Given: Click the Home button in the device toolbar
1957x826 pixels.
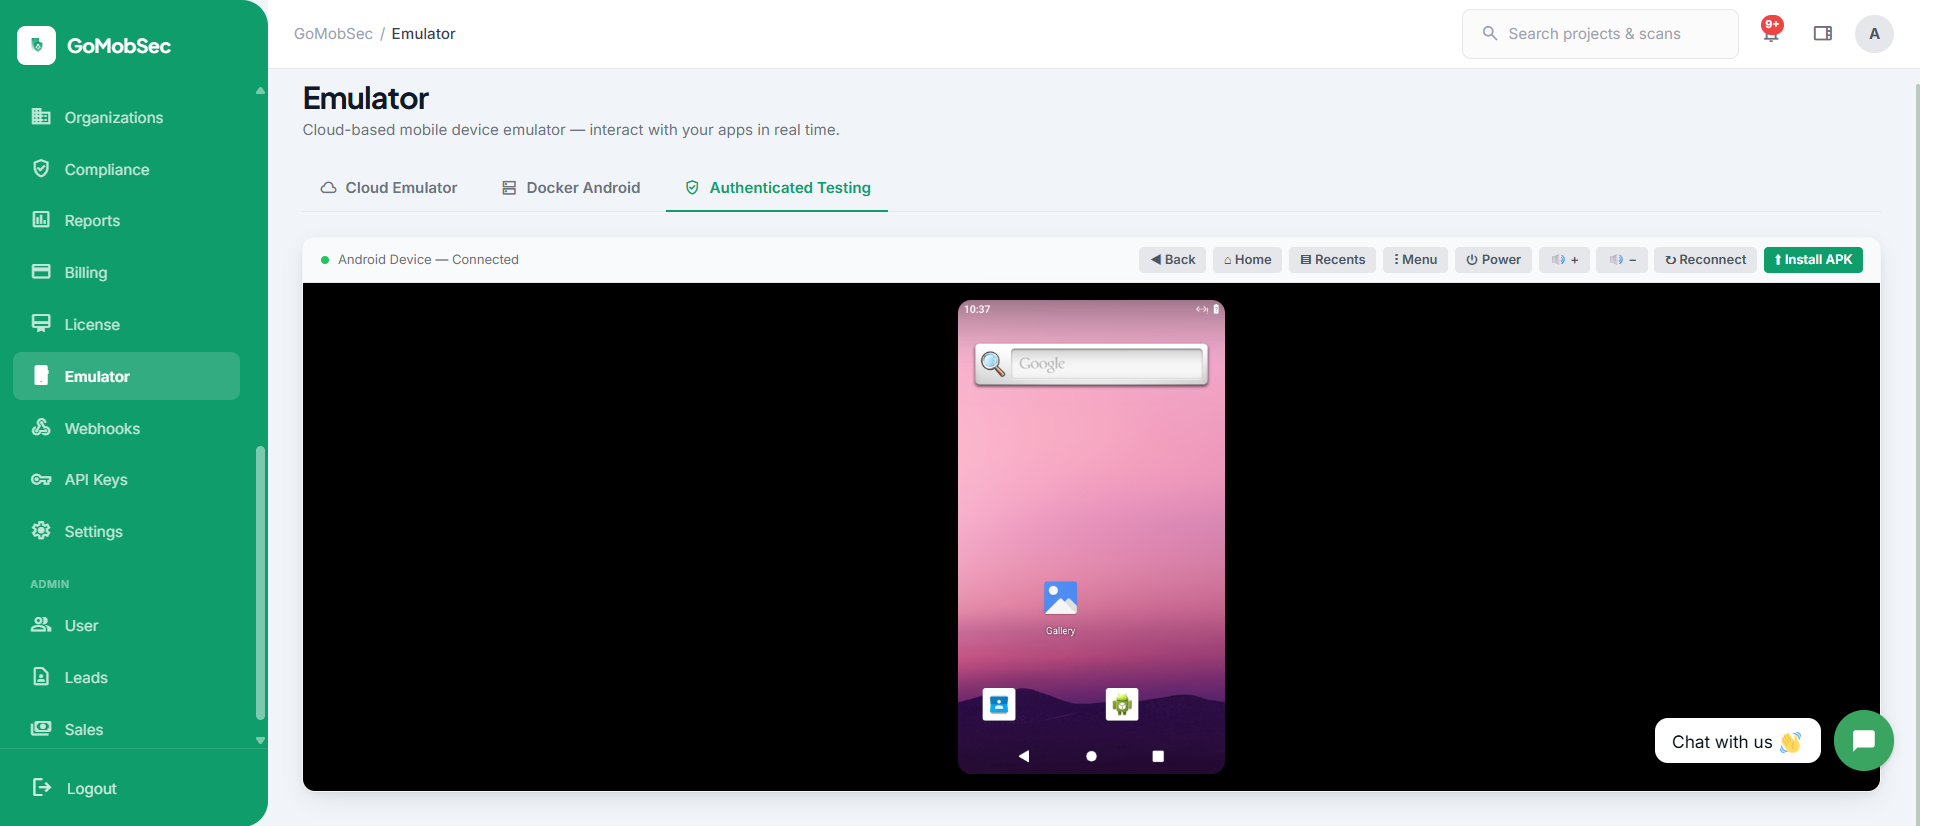Looking at the screenshot, I should click(1248, 259).
